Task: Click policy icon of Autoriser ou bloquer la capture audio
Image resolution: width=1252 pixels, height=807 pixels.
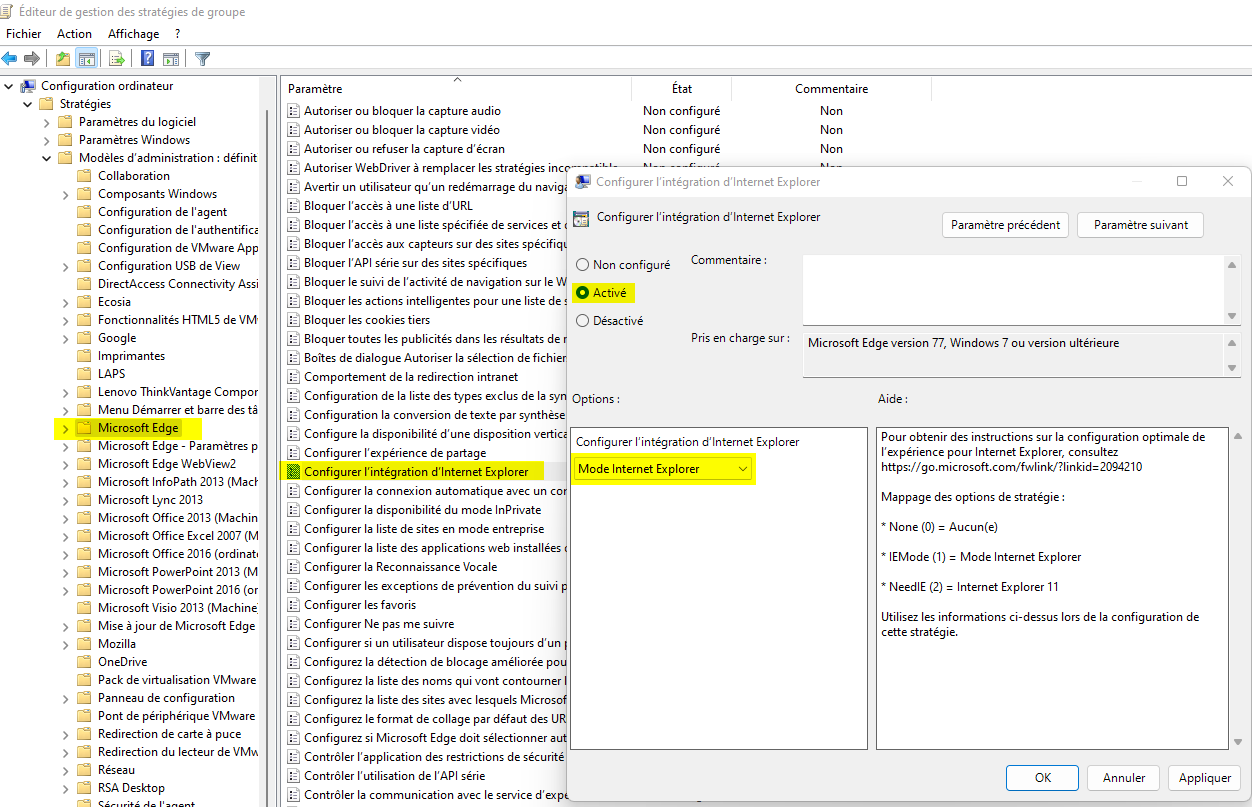Action: click(x=294, y=111)
